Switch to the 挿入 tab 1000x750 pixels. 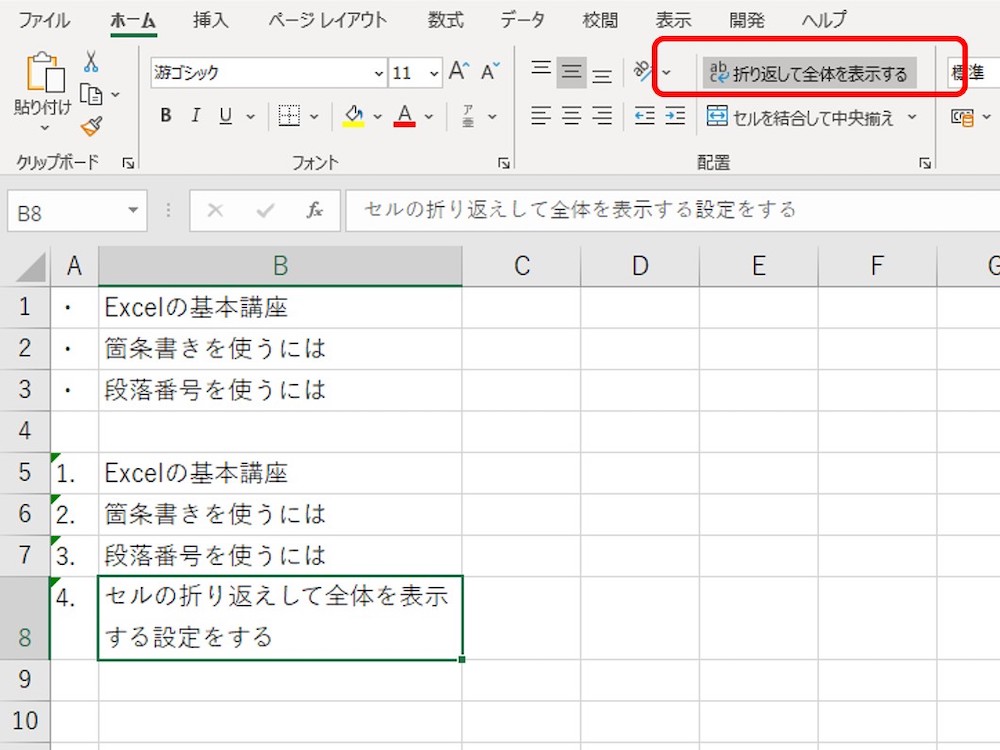click(x=210, y=20)
